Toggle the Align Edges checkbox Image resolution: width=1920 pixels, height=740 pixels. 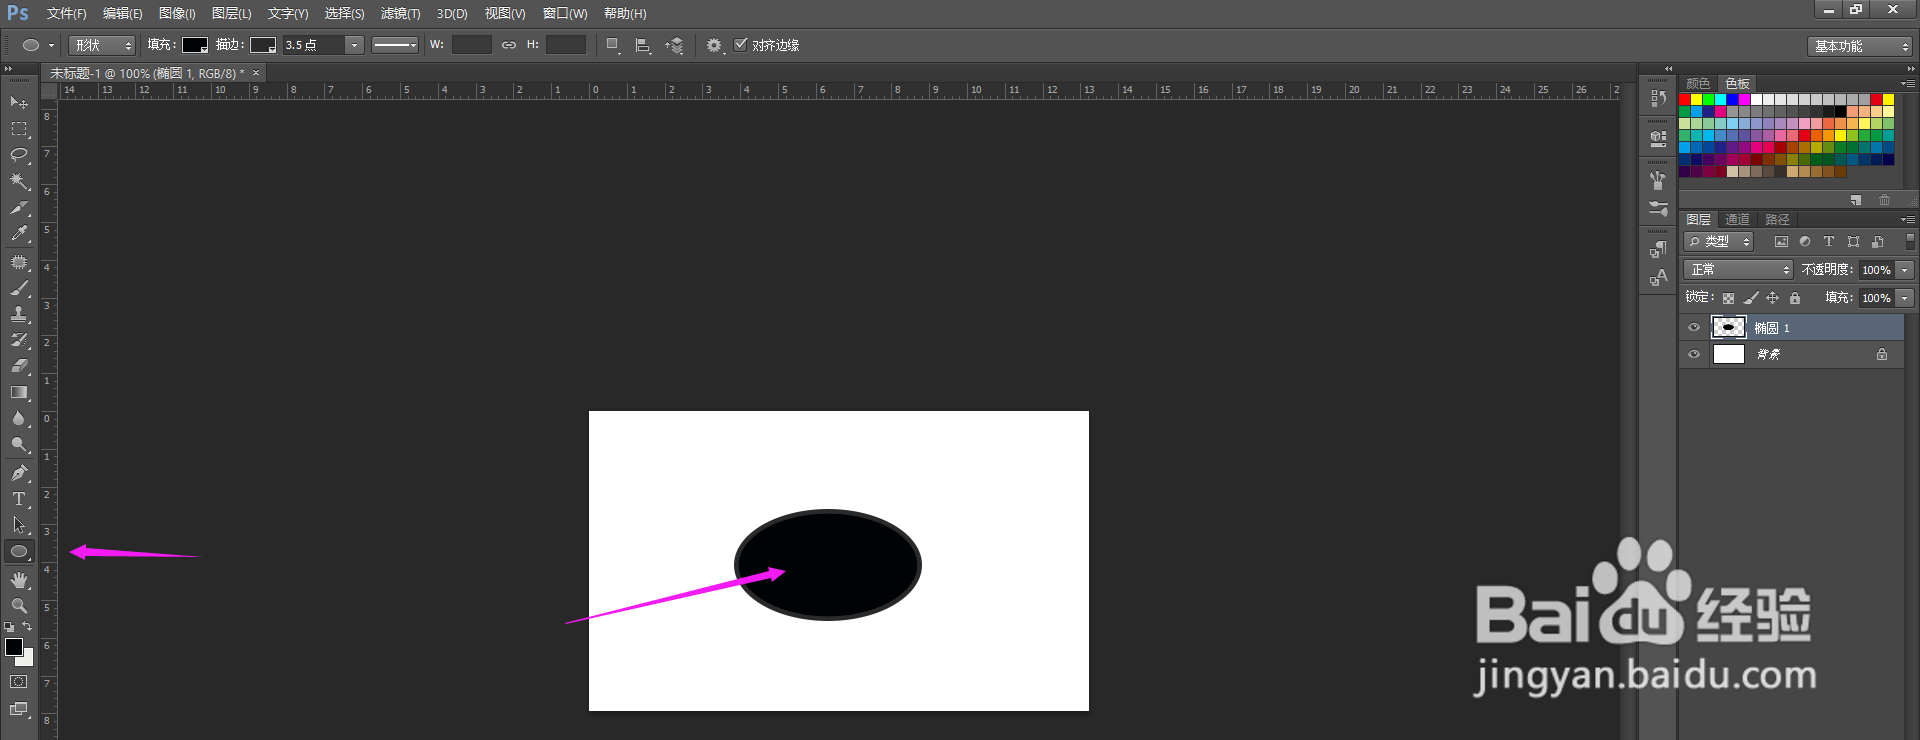[x=741, y=45]
